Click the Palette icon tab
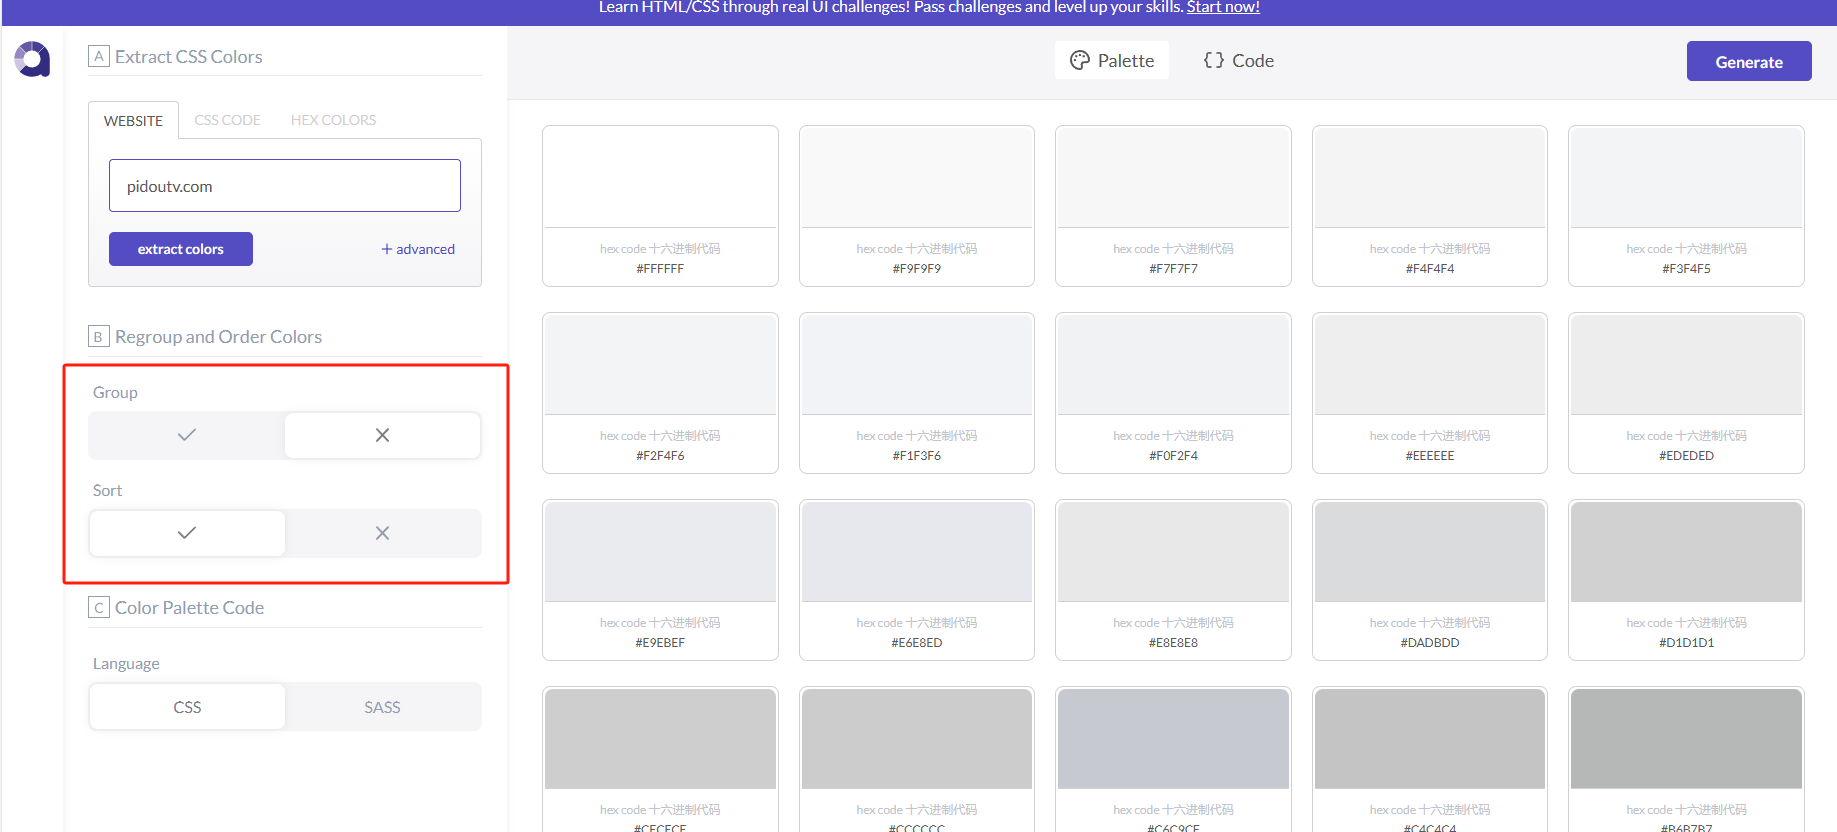Viewport: 1837px width, 832px height. tap(1111, 61)
